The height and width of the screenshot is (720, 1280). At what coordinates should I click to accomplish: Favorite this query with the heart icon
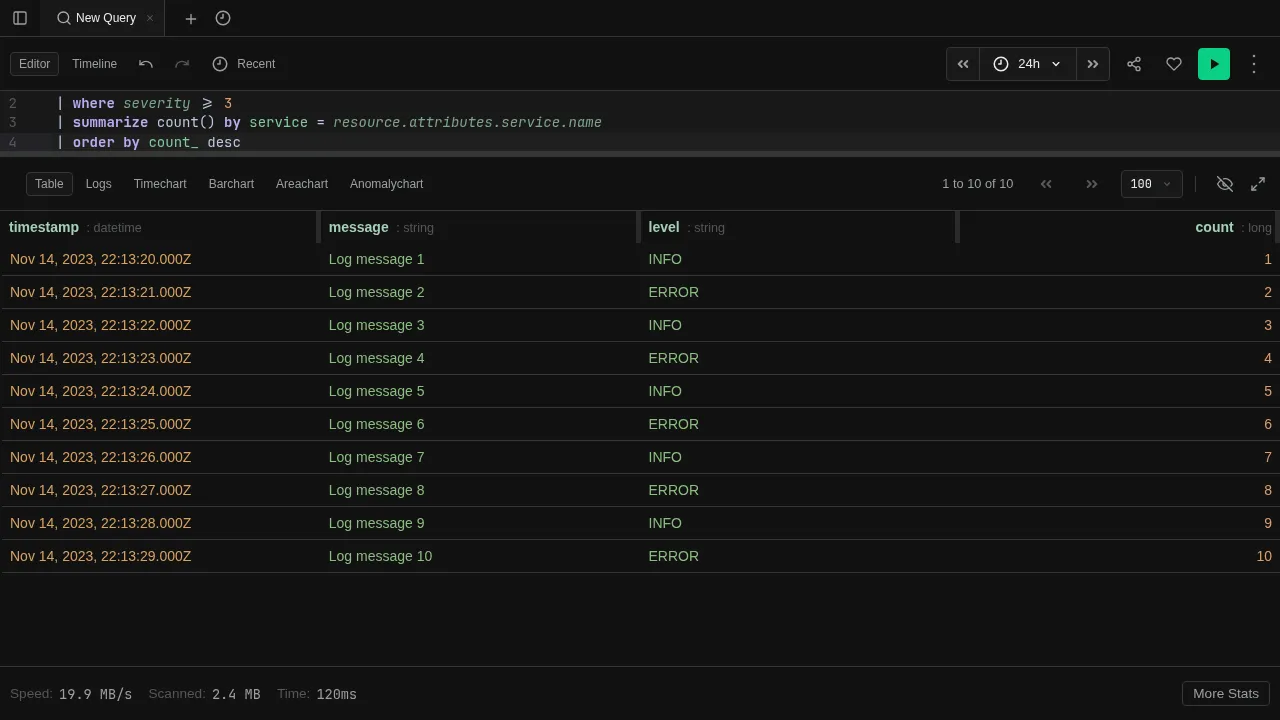pyautogui.click(x=1174, y=64)
